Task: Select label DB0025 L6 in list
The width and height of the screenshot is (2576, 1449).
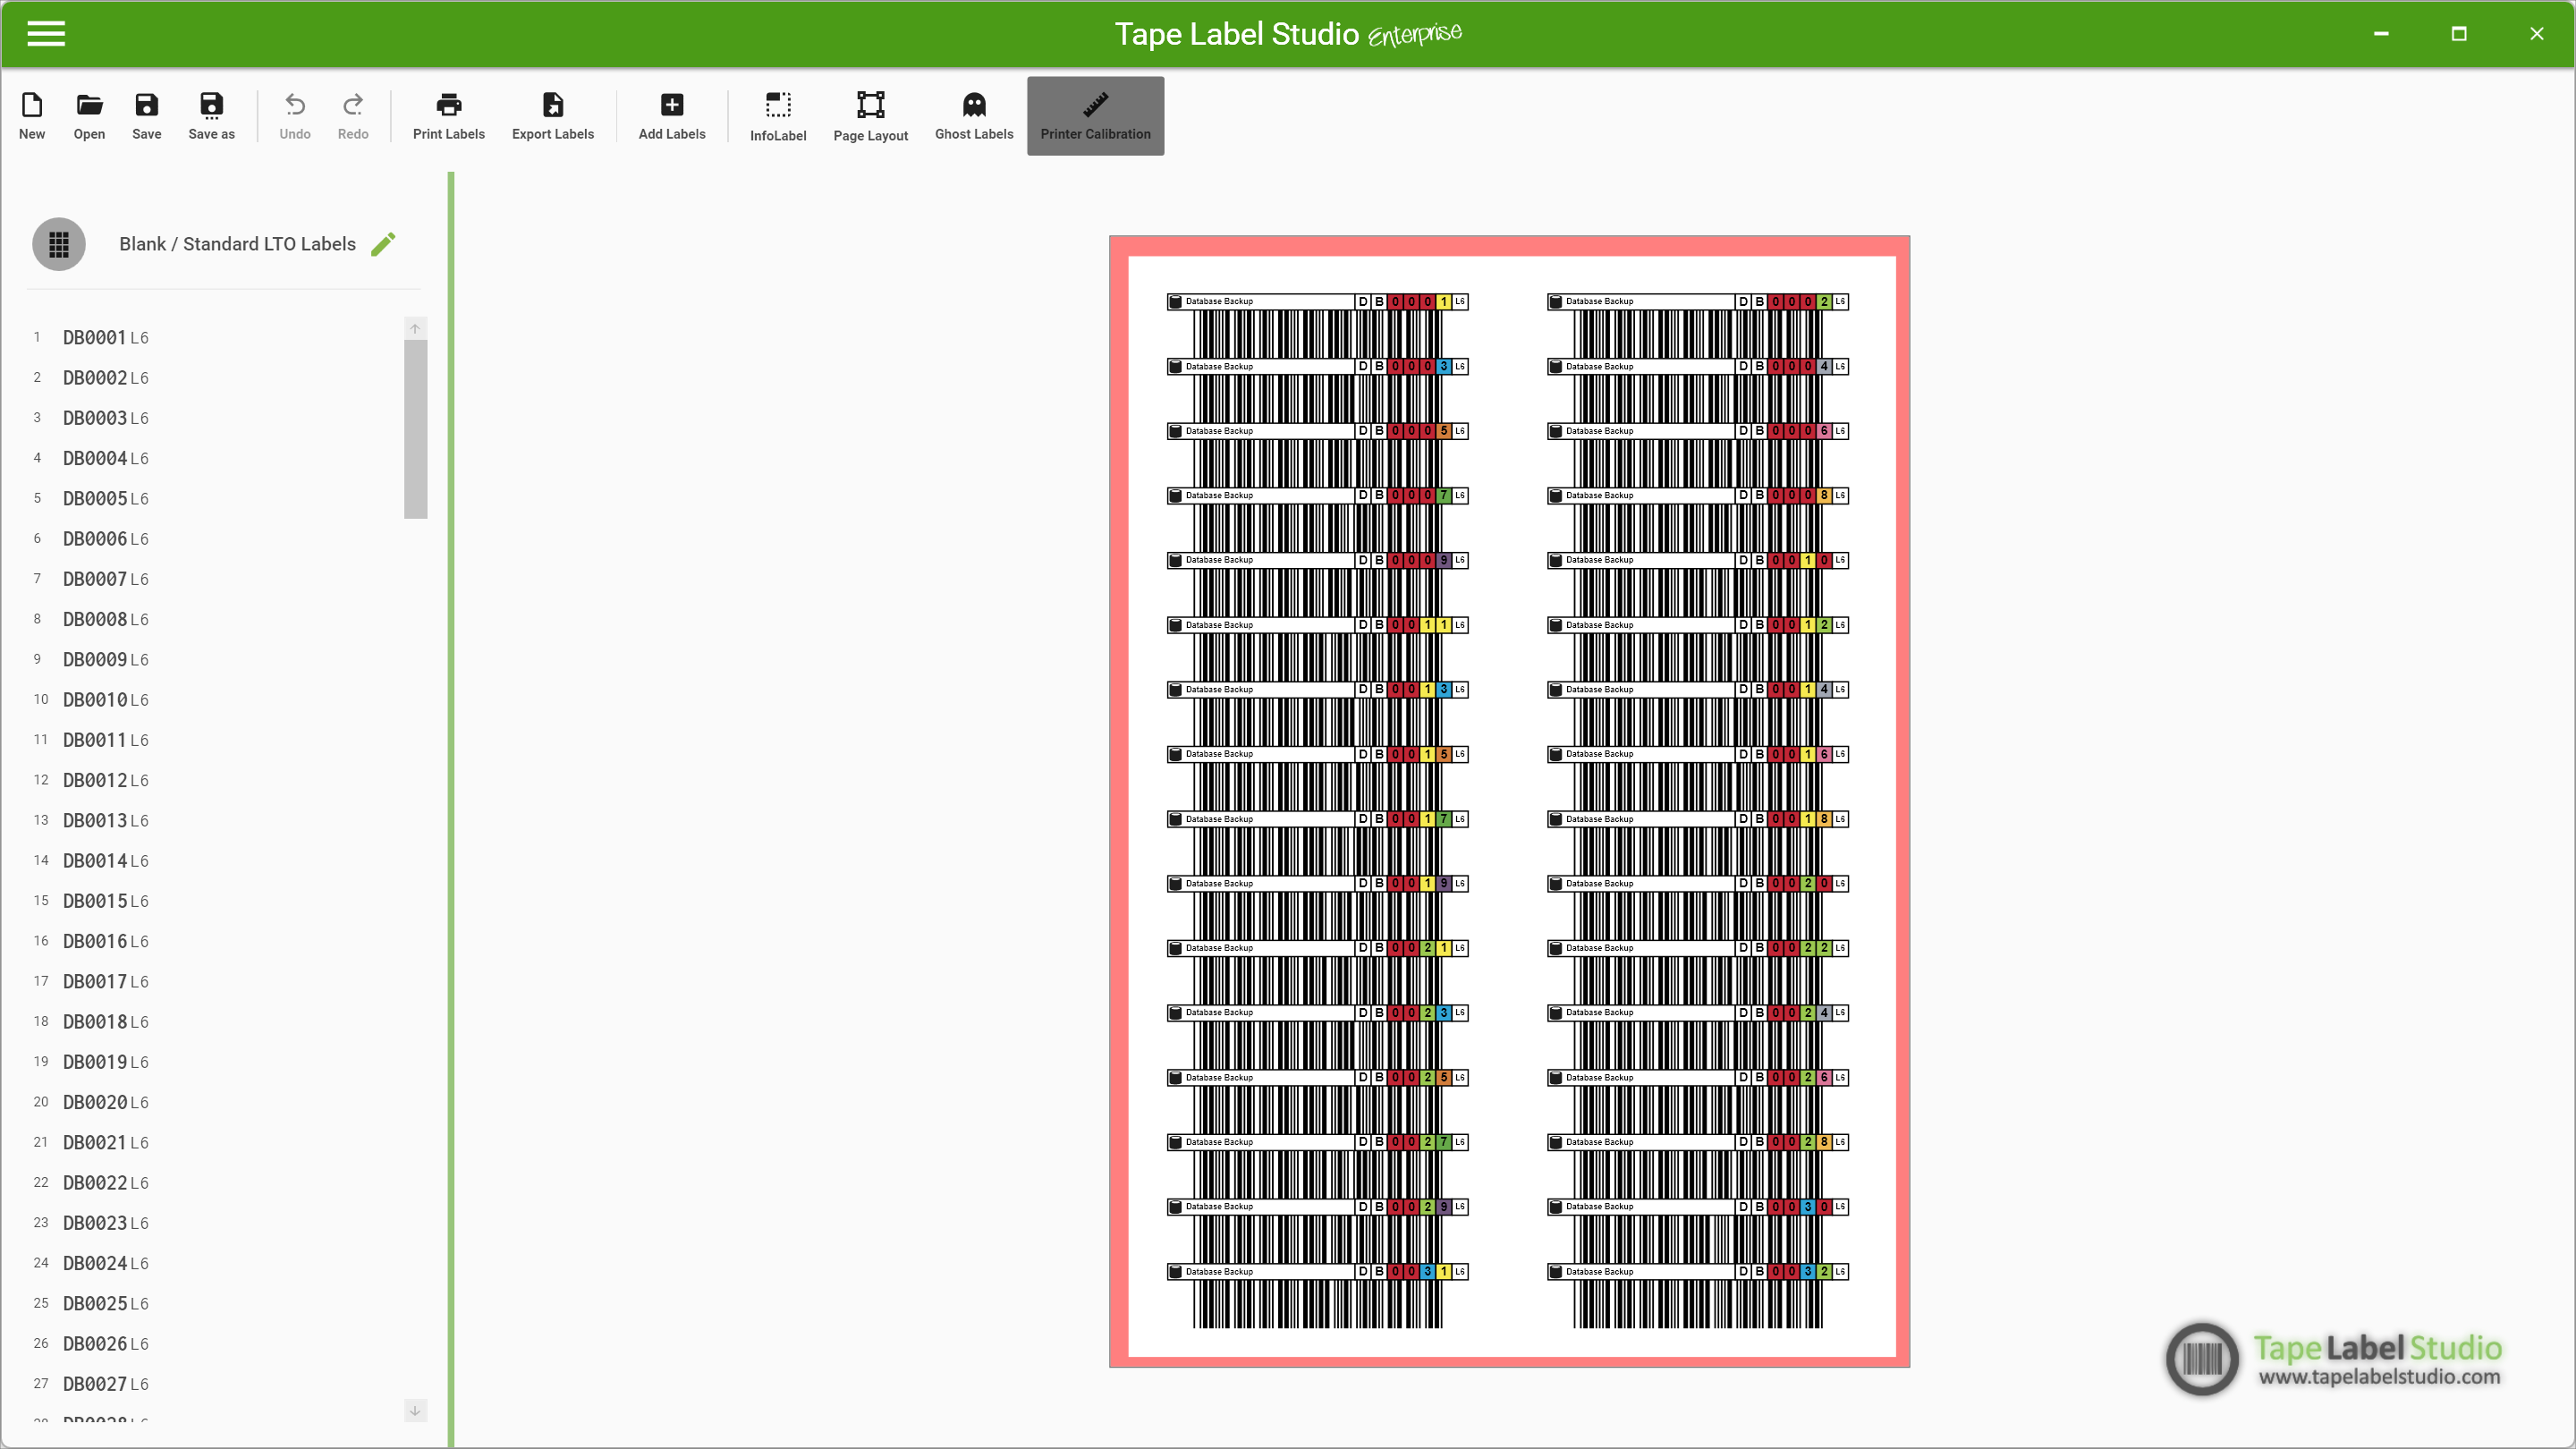Action: 105,1303
